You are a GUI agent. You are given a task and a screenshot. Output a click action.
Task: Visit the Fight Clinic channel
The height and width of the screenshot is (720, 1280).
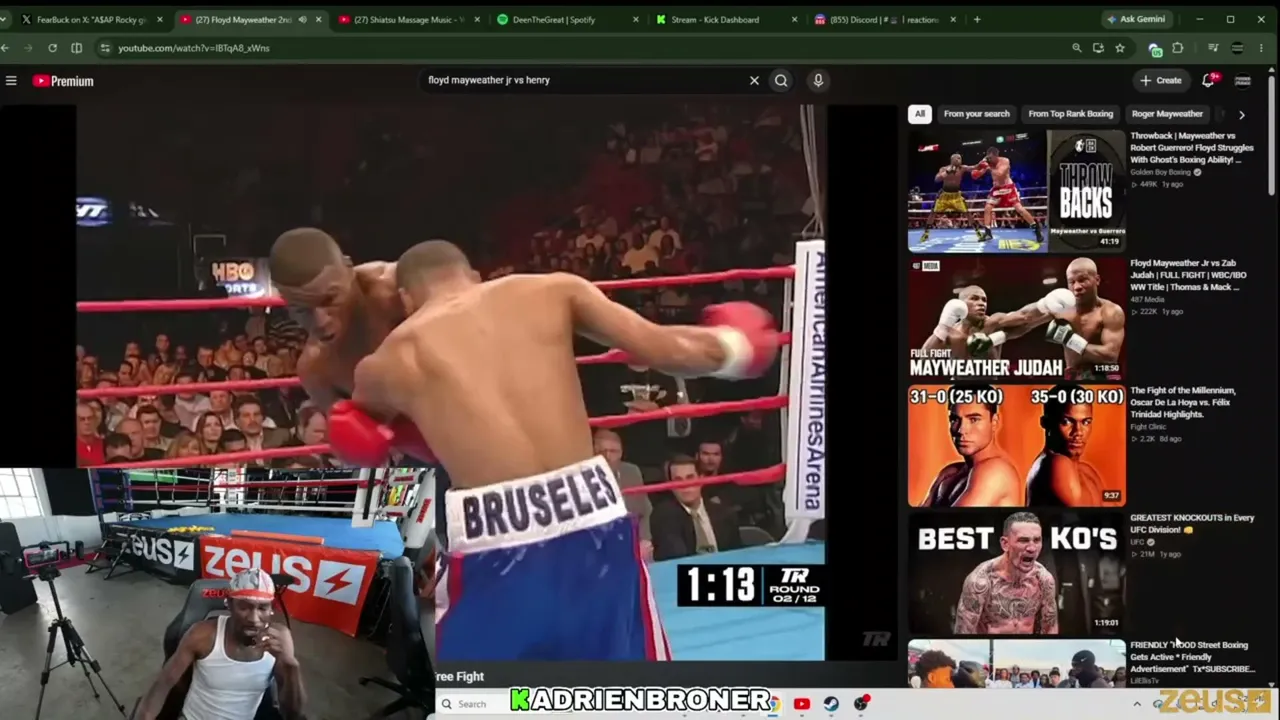[1148, 427]
